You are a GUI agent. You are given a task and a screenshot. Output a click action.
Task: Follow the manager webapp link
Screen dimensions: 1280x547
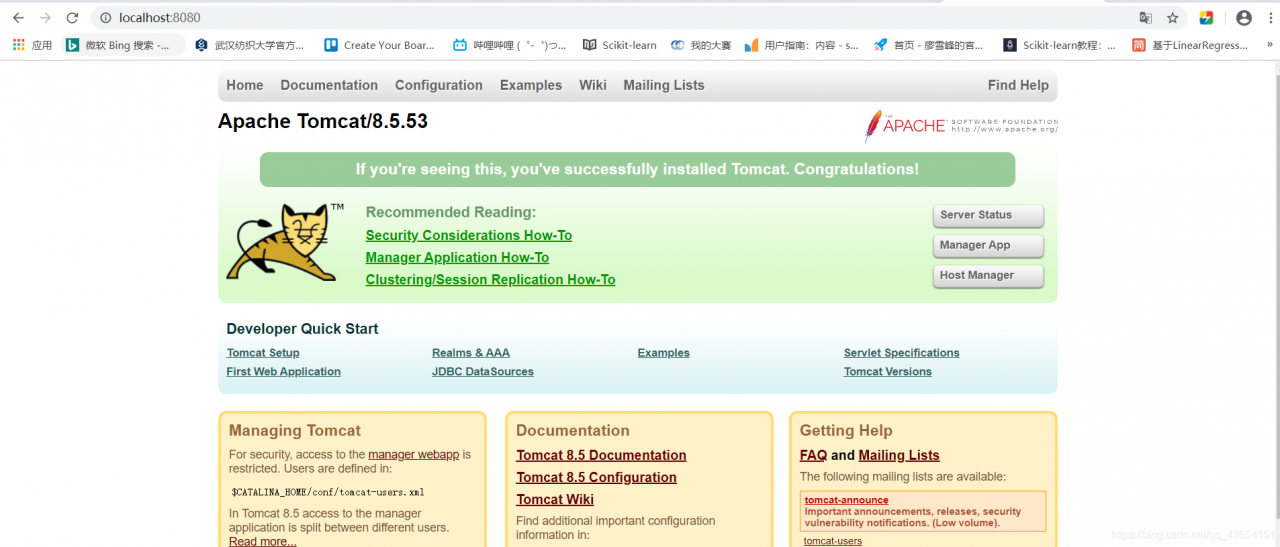[414, 454]
